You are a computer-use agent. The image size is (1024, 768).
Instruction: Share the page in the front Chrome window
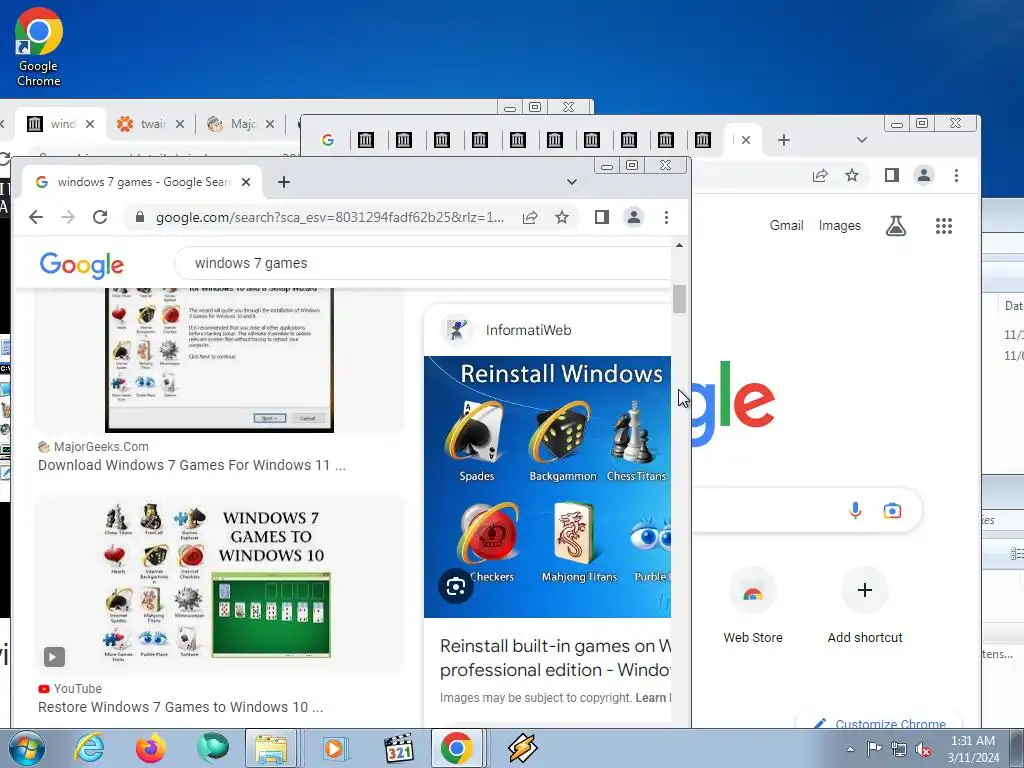click(530, 217)
